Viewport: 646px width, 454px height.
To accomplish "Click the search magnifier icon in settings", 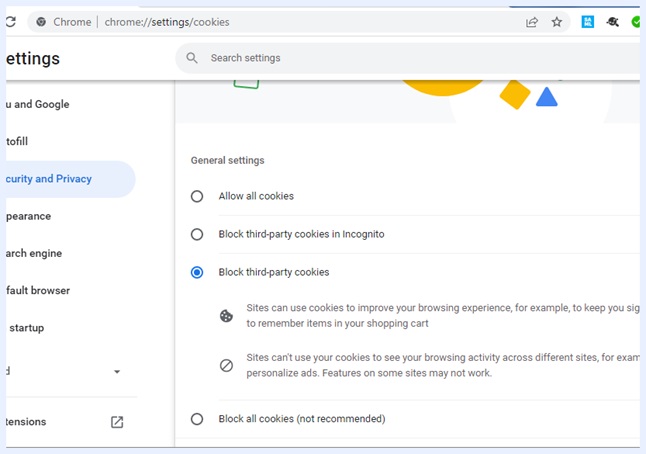I will (192, 58).
